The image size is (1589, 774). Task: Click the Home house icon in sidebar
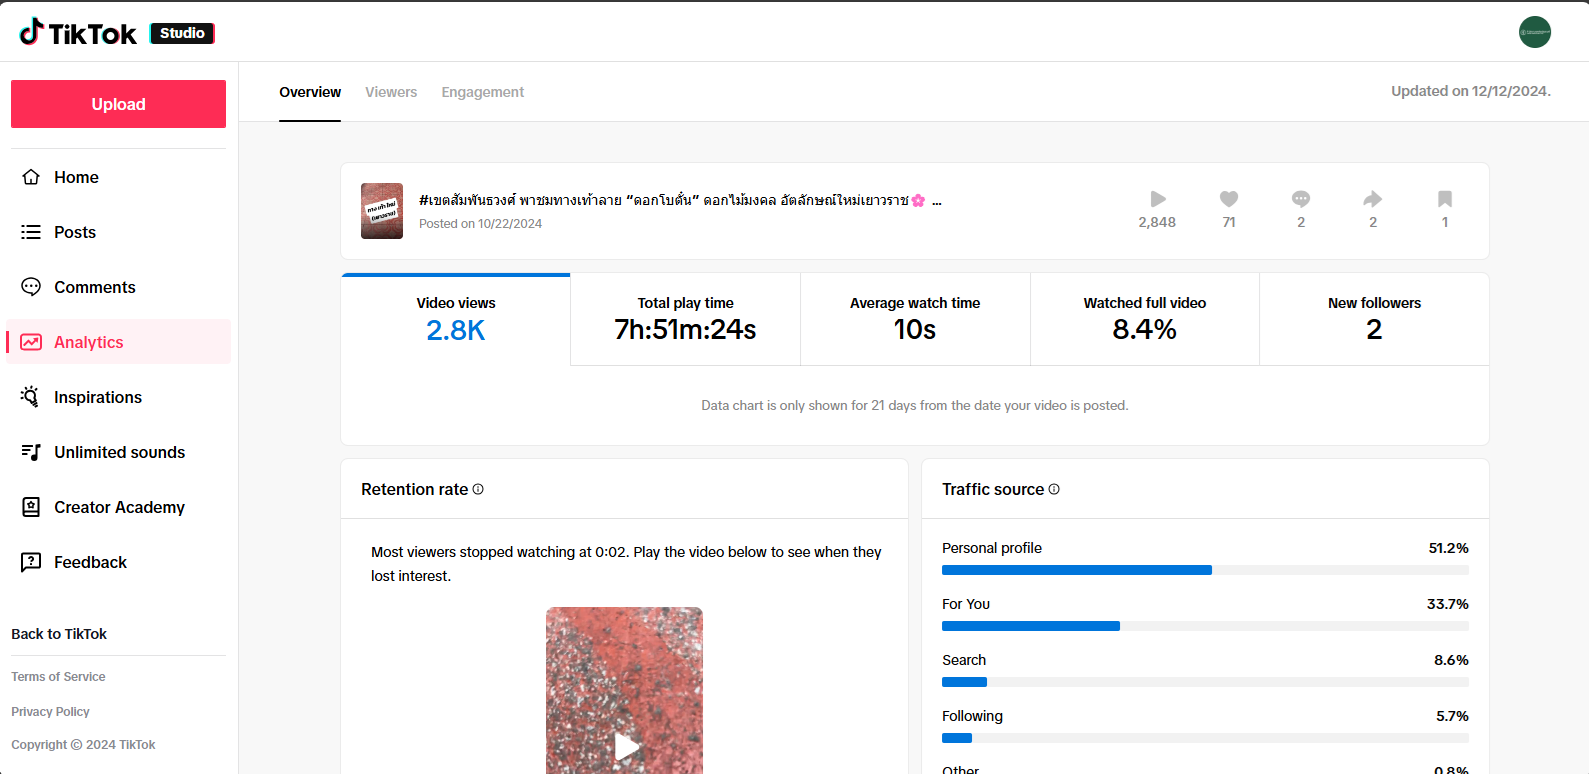[x=31, y=177]
